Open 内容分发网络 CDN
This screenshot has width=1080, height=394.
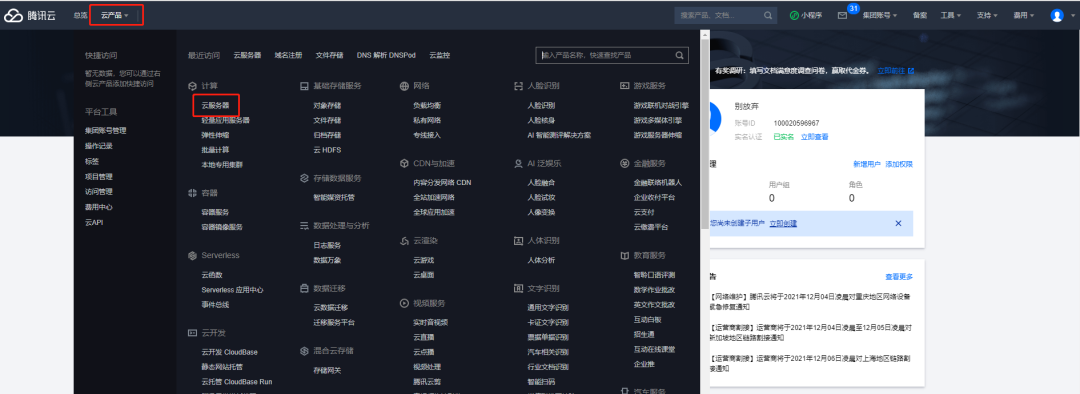pos(442,183)
